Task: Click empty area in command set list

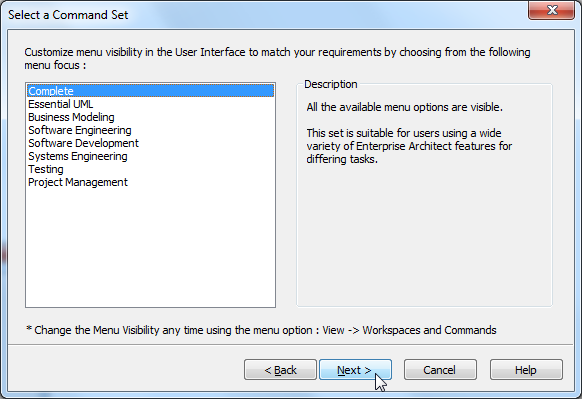Action: coord(150,248)
